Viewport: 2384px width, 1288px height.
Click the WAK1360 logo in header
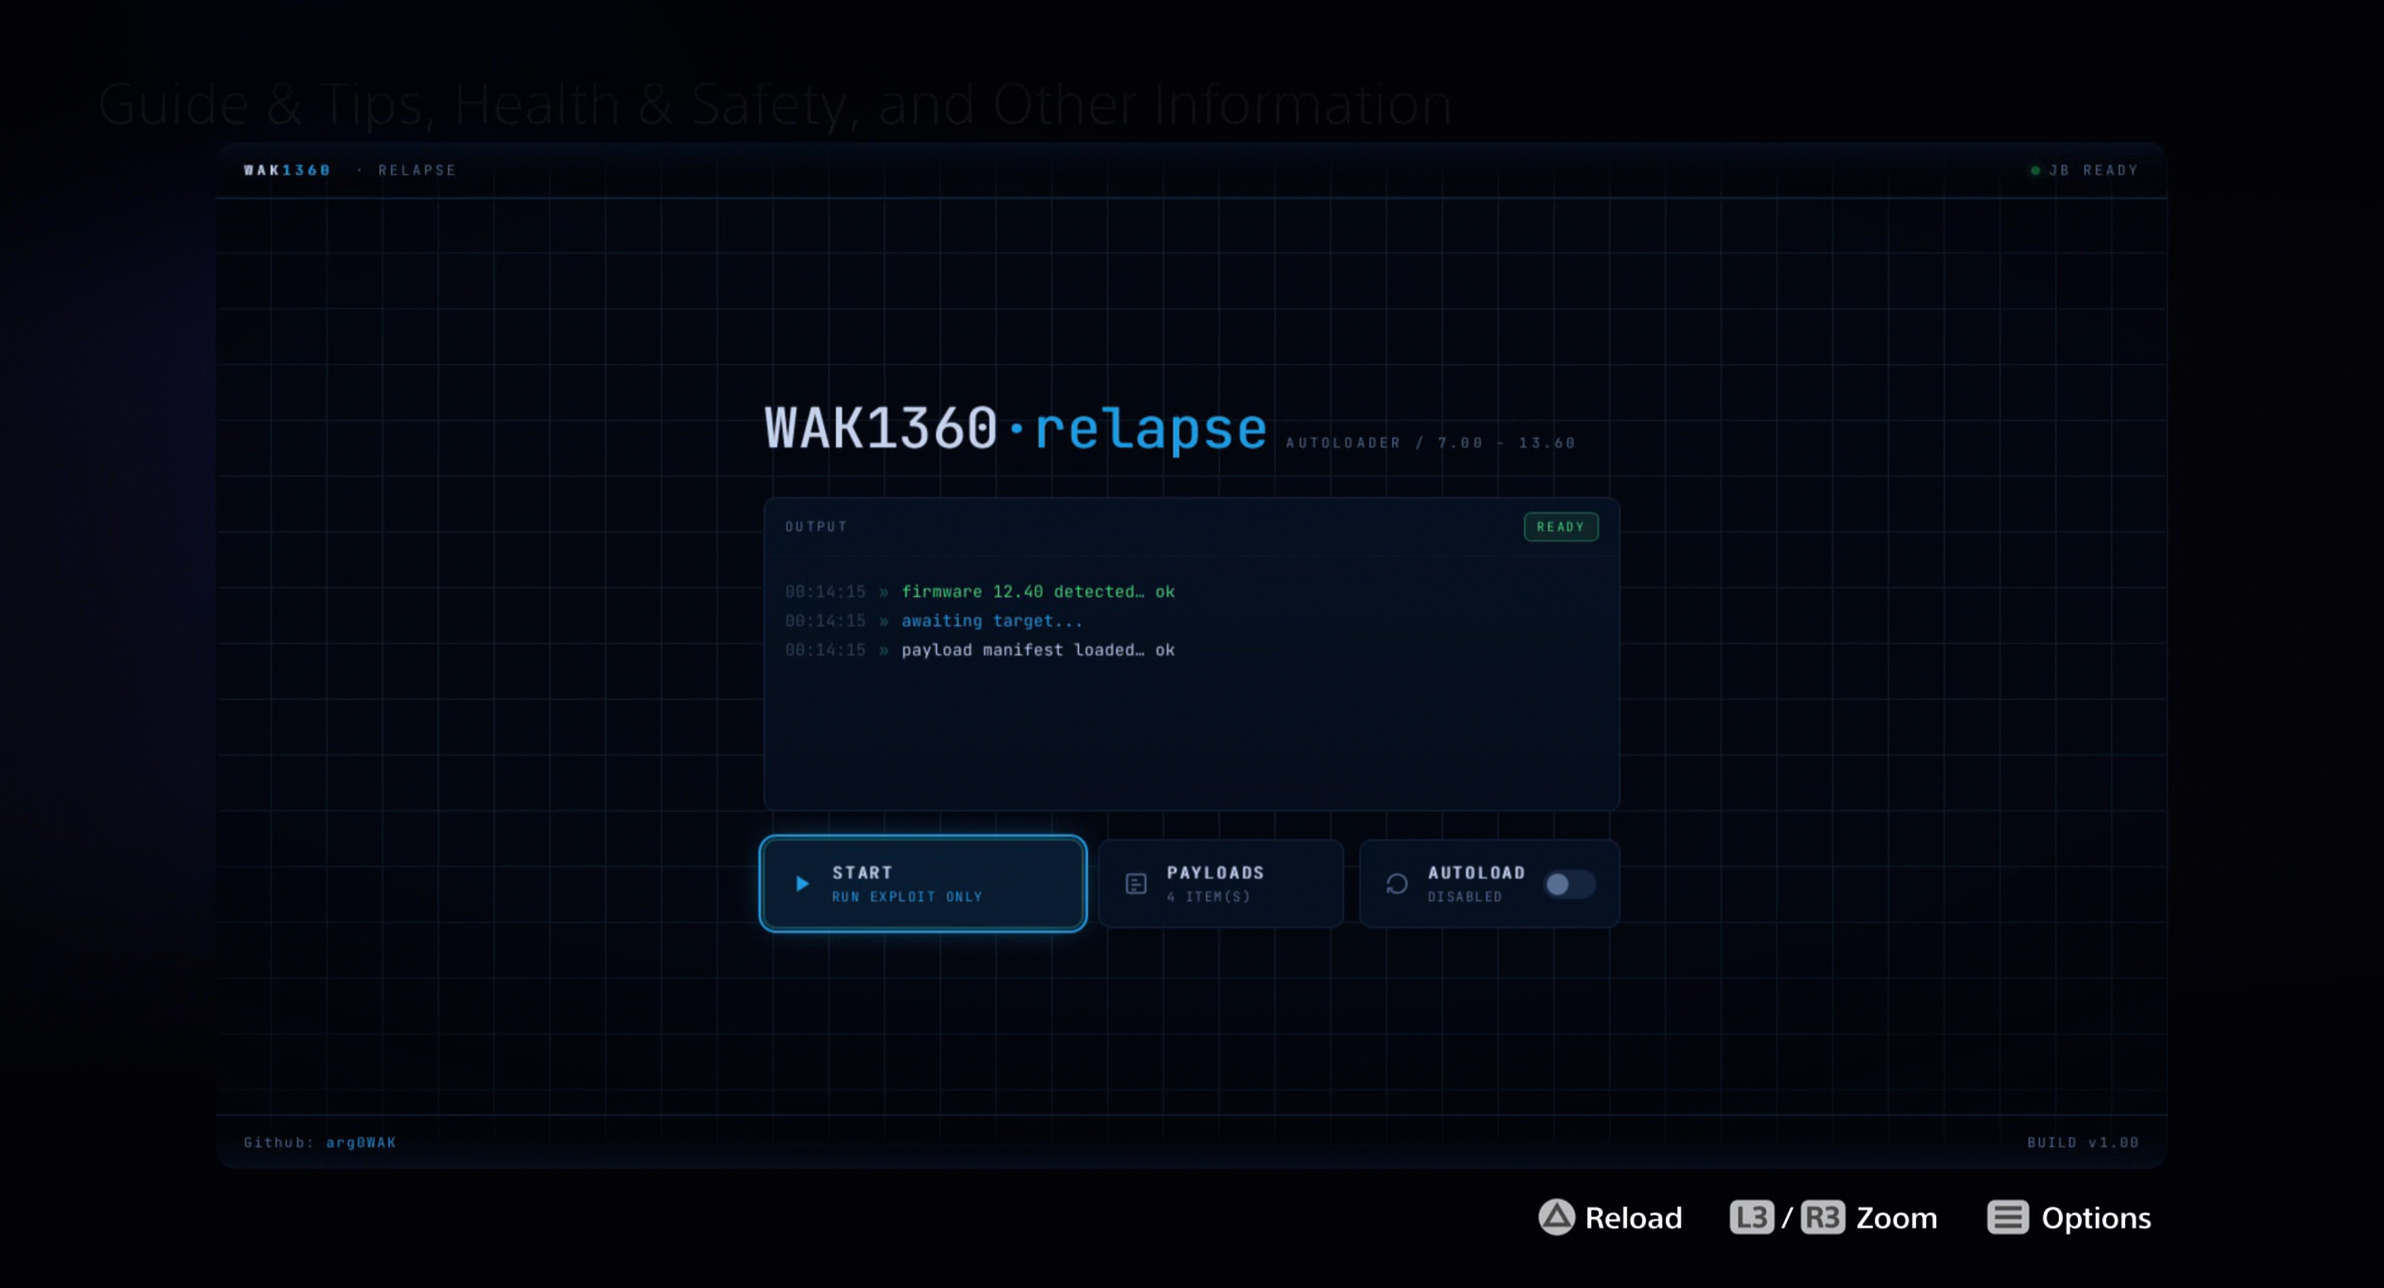pos(287,170)
